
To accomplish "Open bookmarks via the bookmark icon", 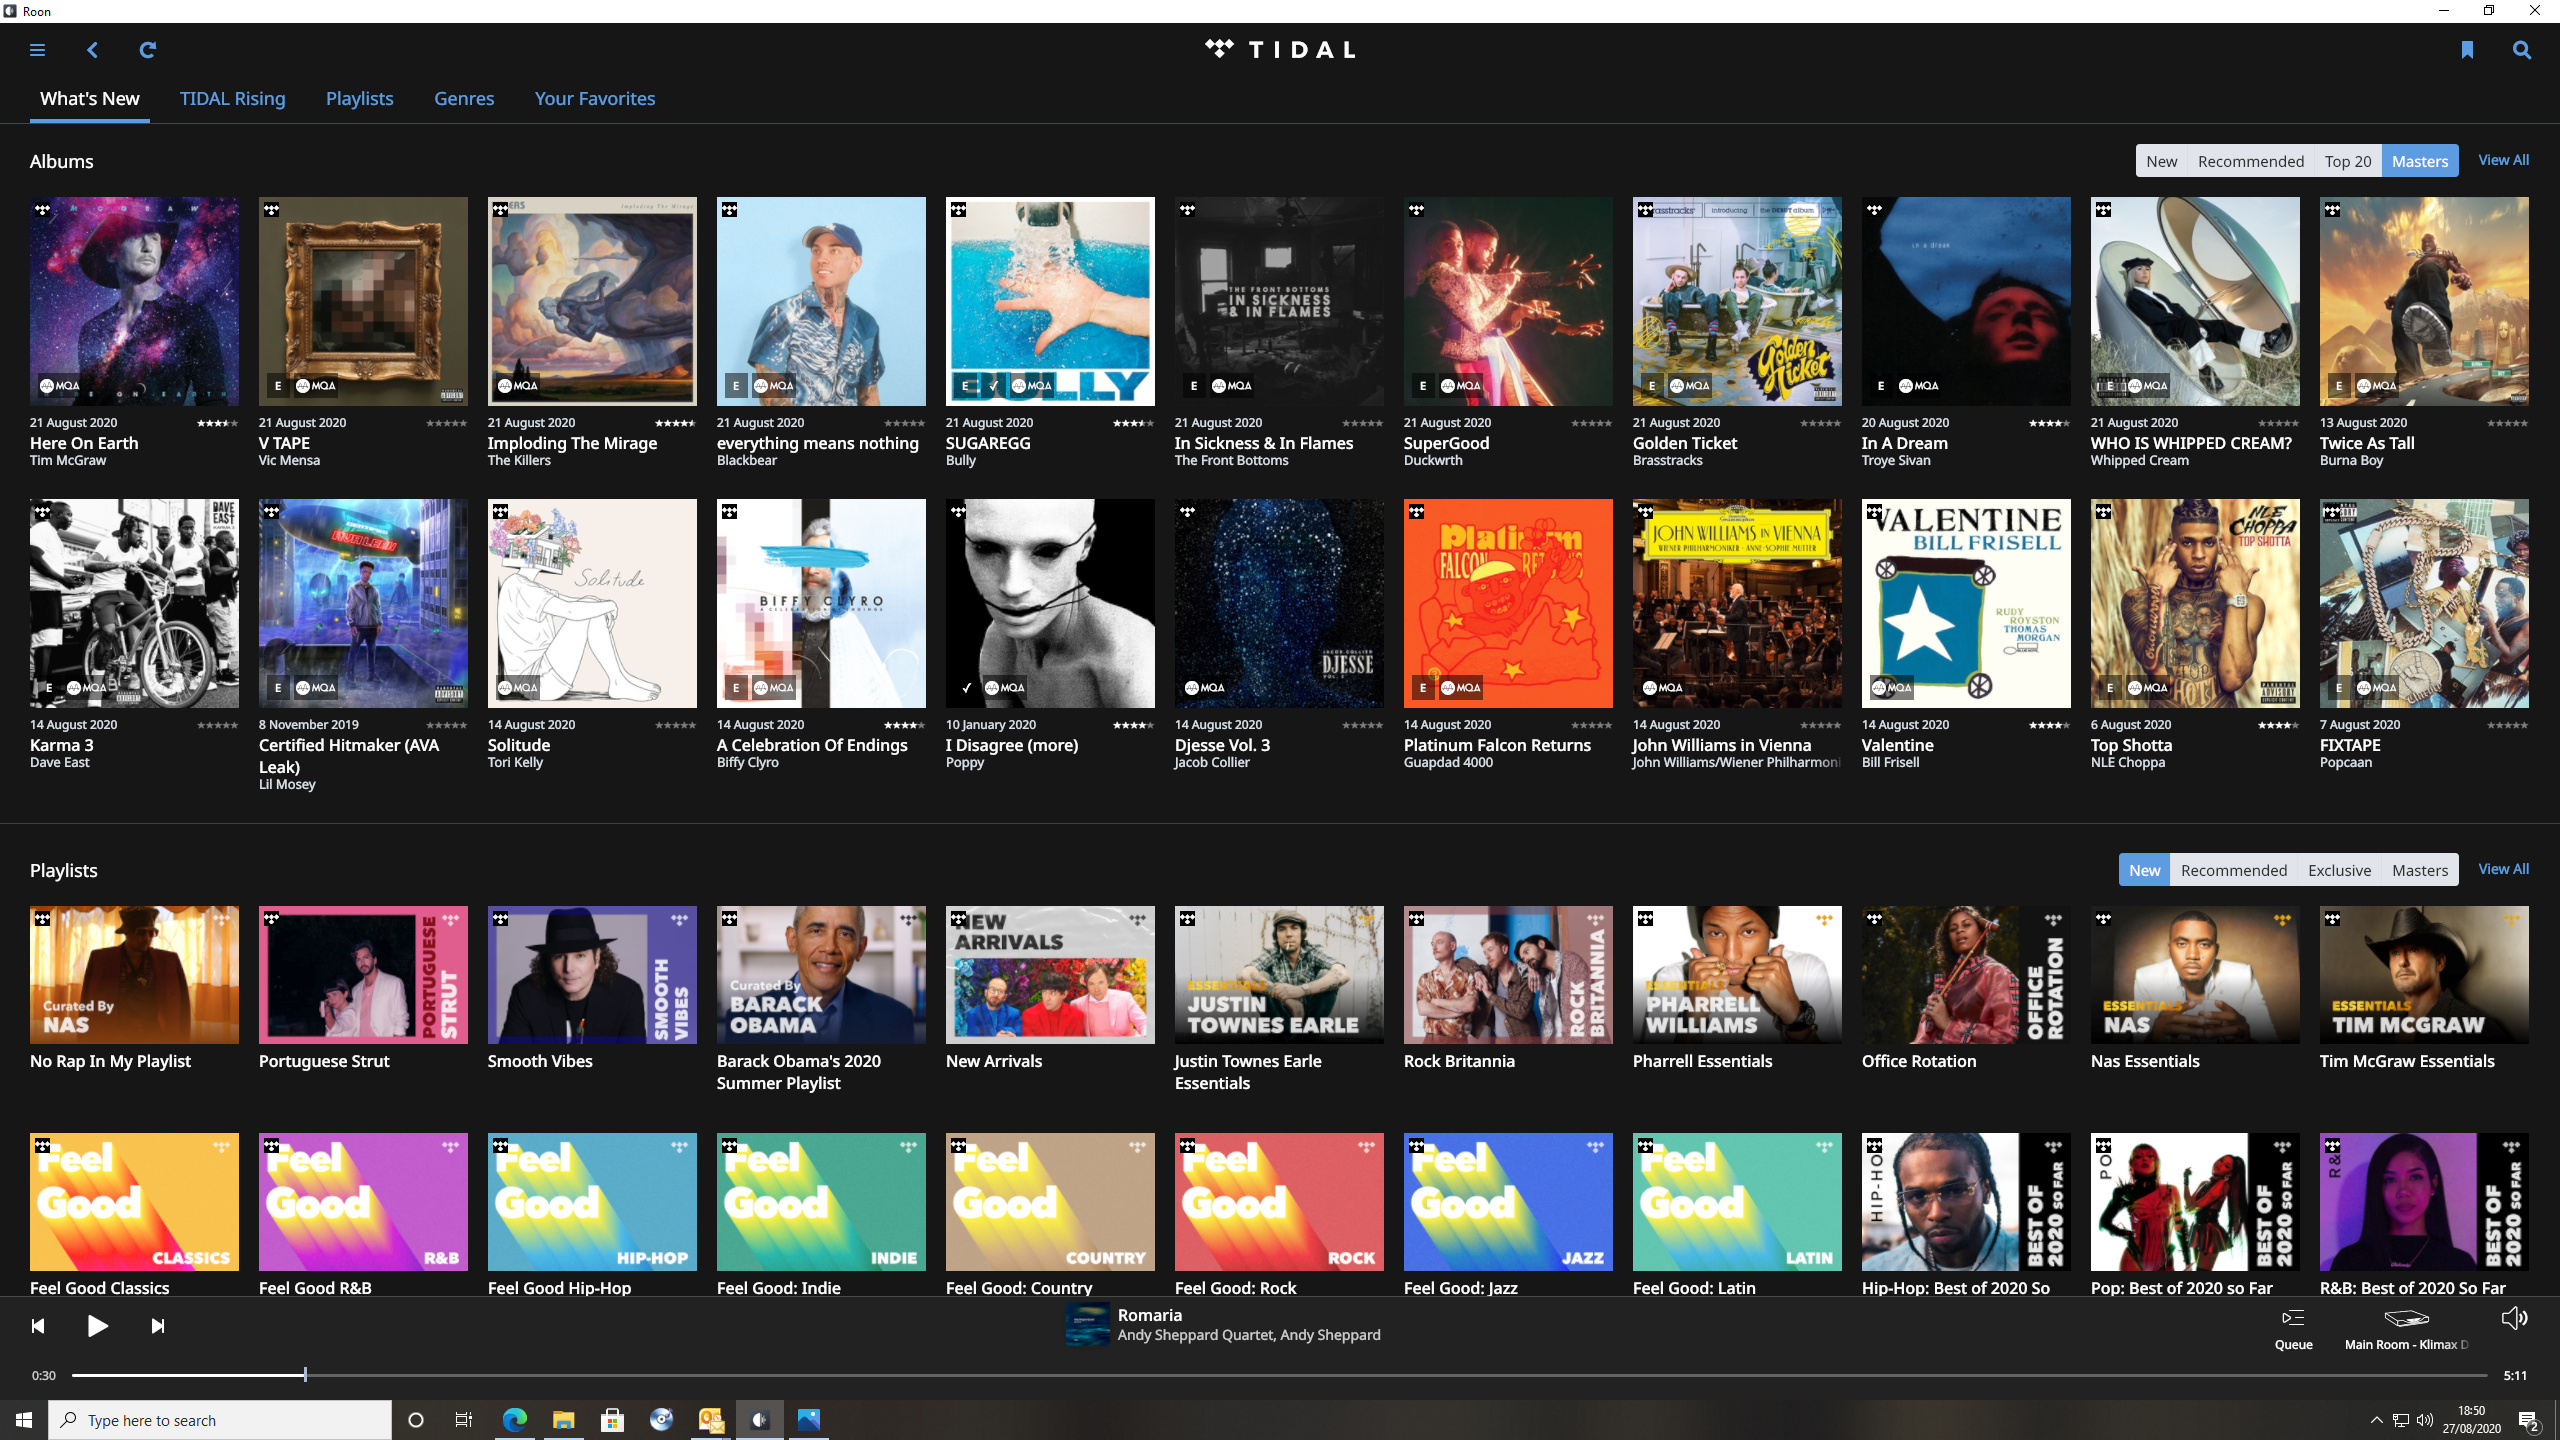I will [x=2467, y=50].
